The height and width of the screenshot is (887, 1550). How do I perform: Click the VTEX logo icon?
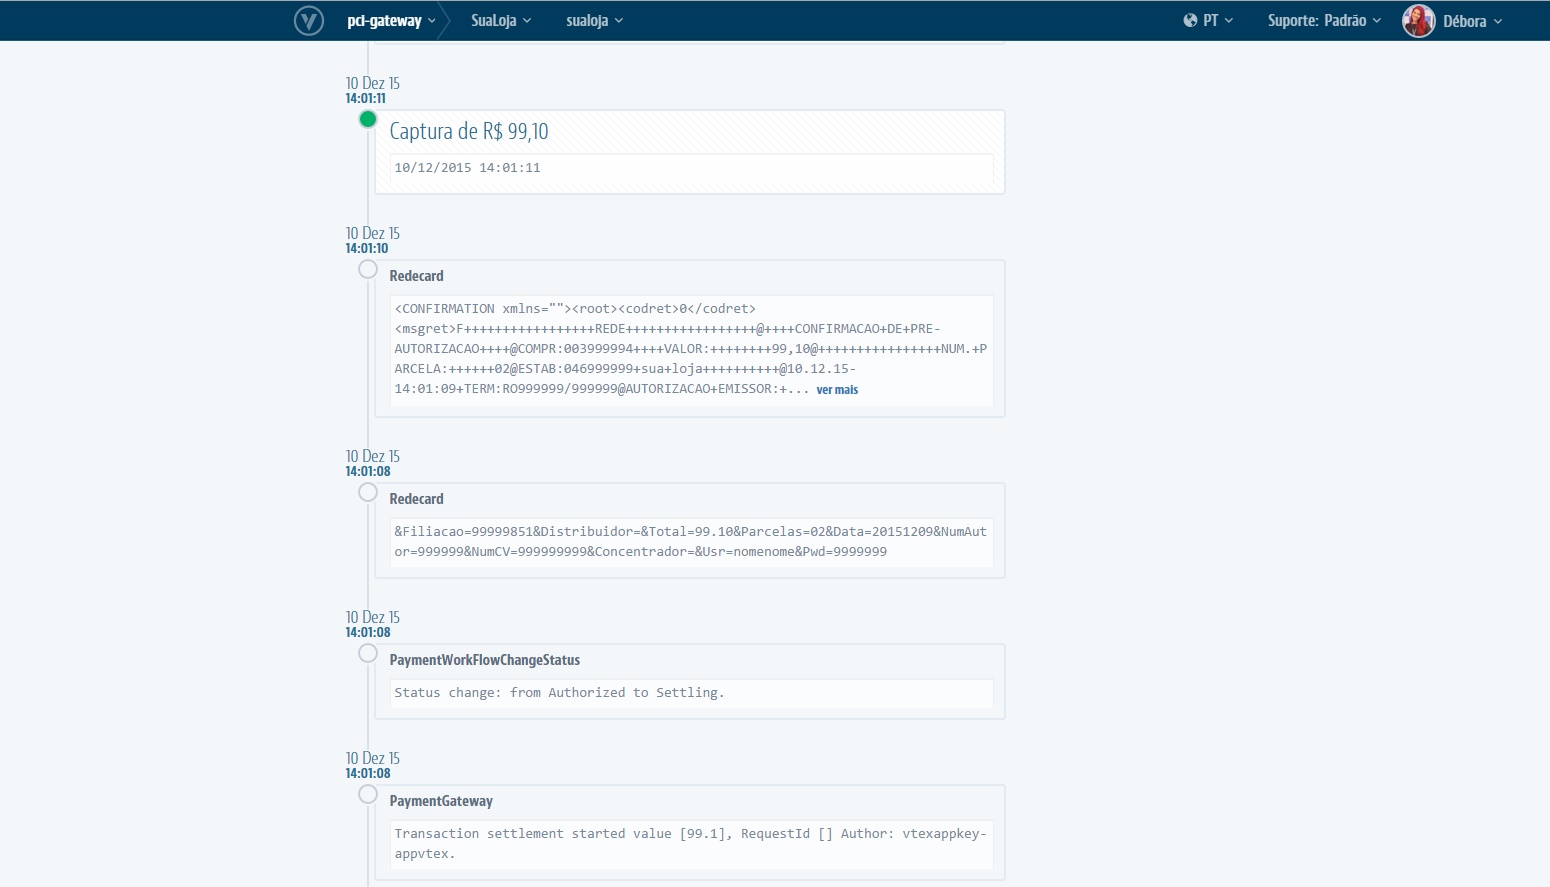(x=307, y=20)
